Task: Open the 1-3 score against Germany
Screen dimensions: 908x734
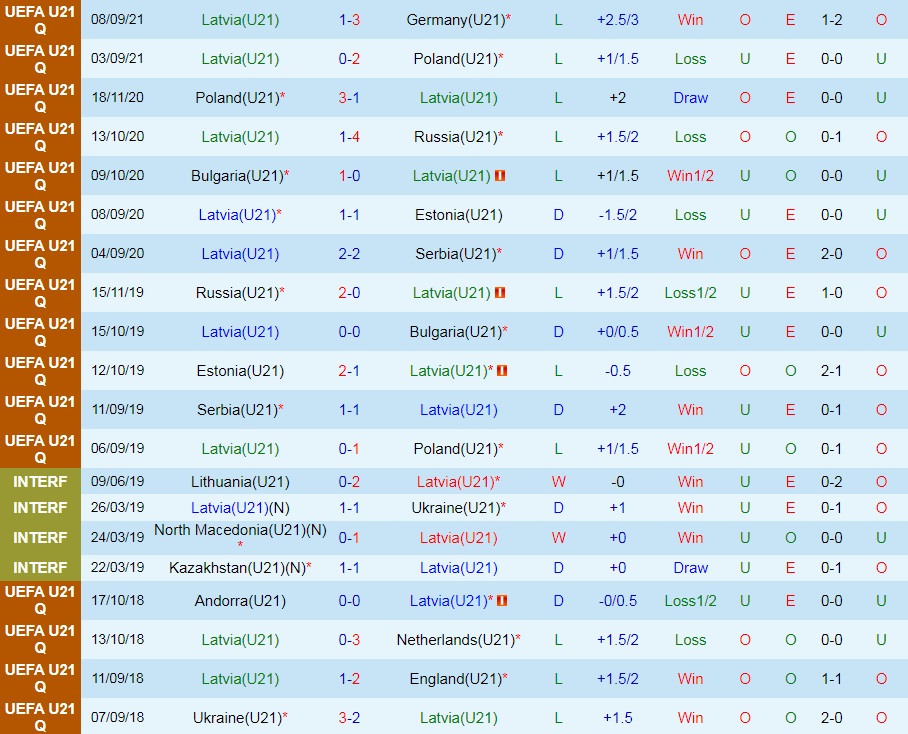Action: [x=349, y=20]
